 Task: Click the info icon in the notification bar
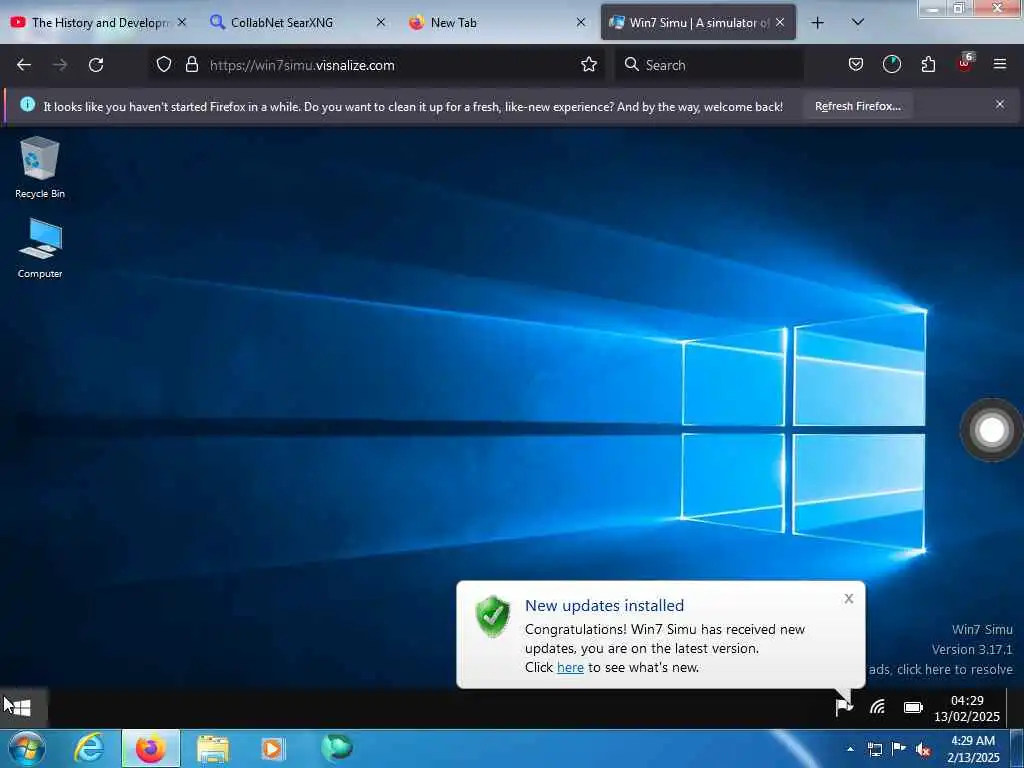(x=27, y=104)
